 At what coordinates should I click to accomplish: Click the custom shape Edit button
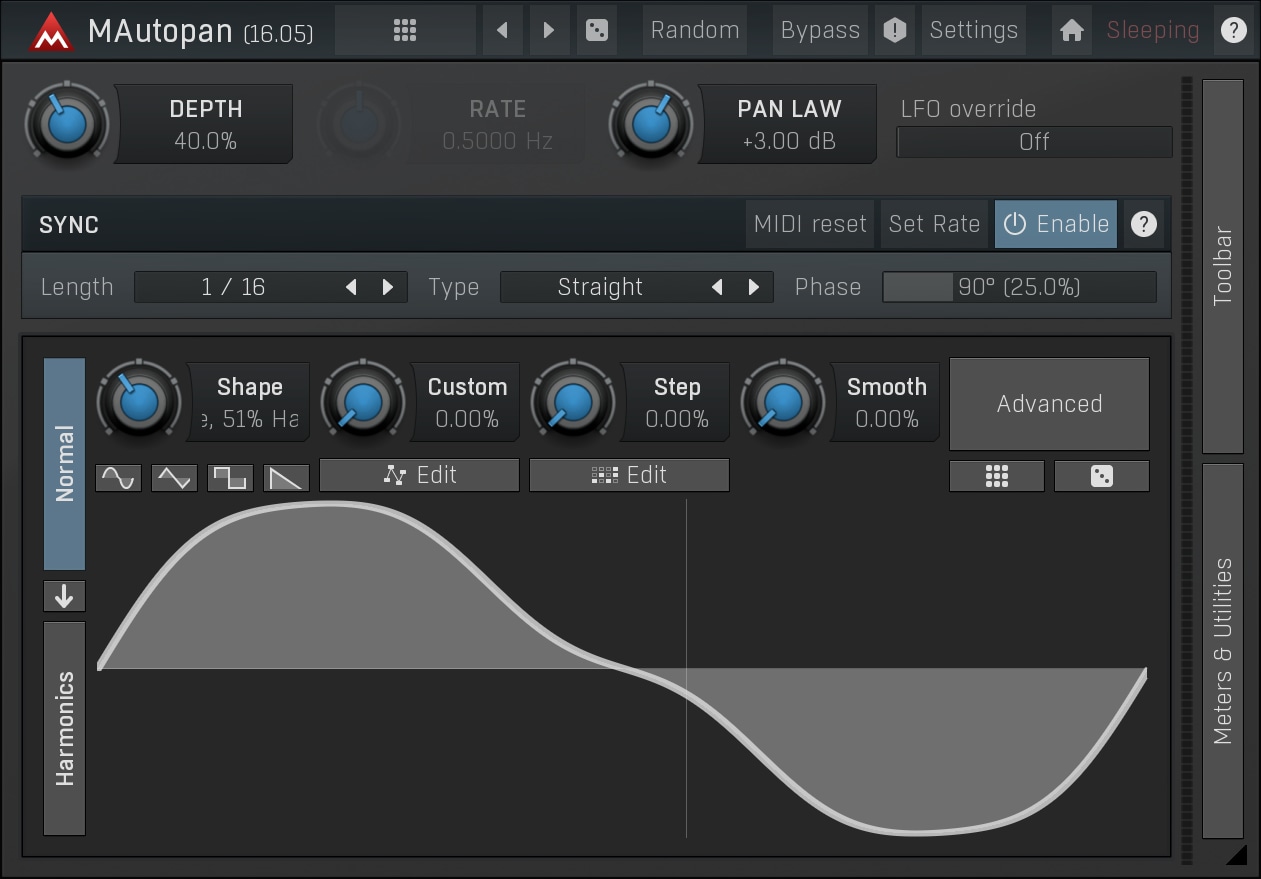[x=419, y=475]
